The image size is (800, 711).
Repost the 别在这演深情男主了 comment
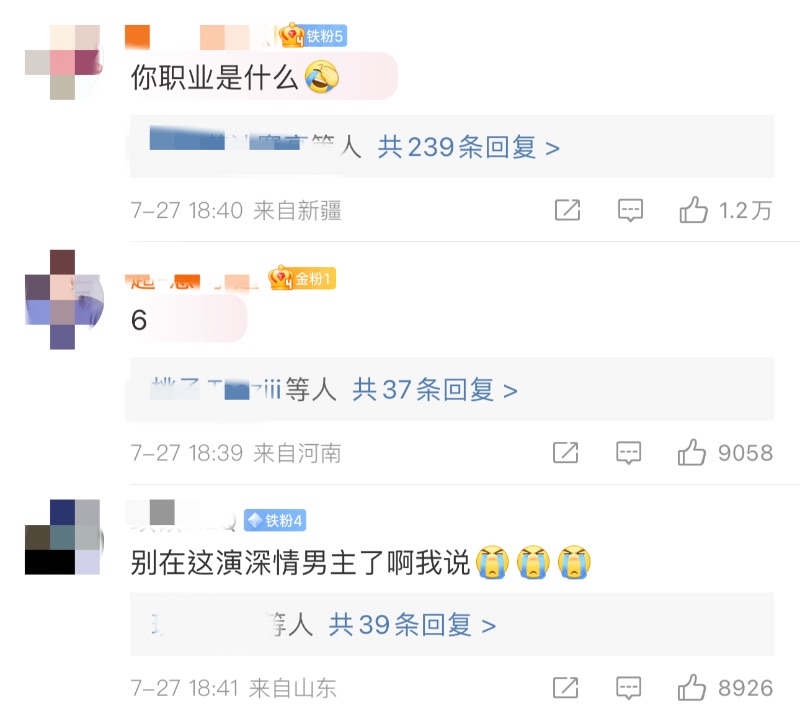[x=566, y=688]
